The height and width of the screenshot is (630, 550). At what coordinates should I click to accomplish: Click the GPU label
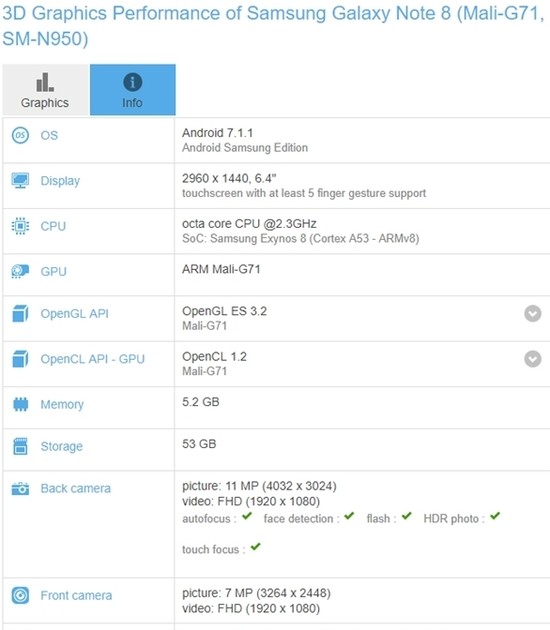pos(53,272)
